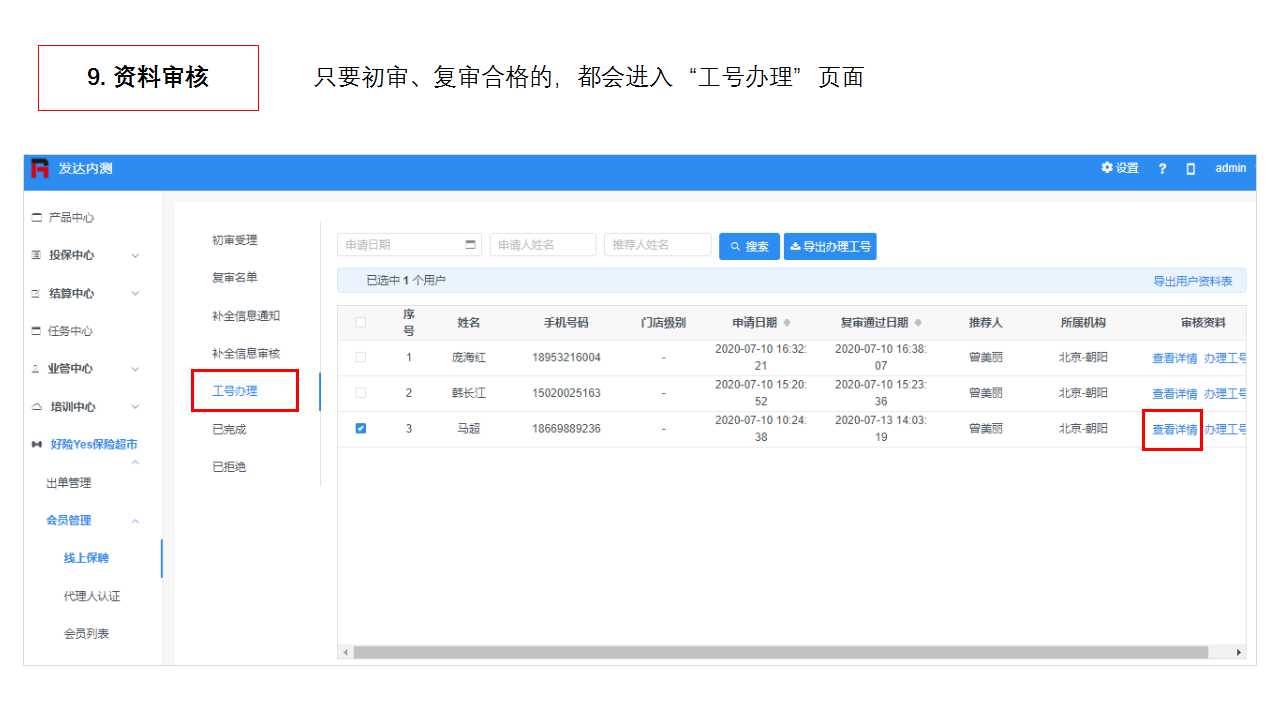The image size is (1280, 720).
Task: Open the 已完成 tab
Action: tap(229, 429)
